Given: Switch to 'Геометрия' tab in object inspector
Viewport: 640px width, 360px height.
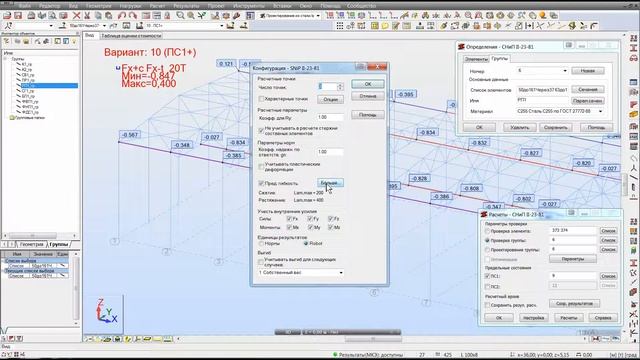Looking at the screenshot, I should pyautogui.click(x=31, y=244).
